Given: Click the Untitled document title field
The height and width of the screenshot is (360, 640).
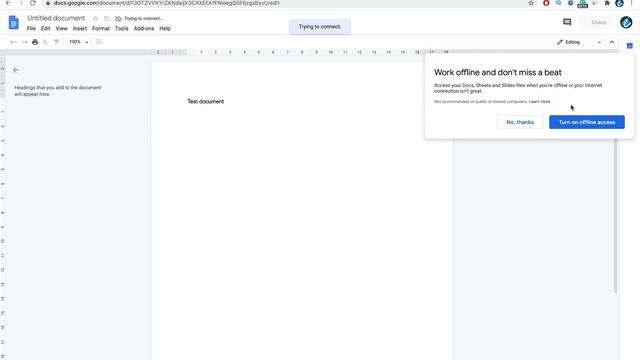Looking at the screenshot, I should tap(56, 18).
